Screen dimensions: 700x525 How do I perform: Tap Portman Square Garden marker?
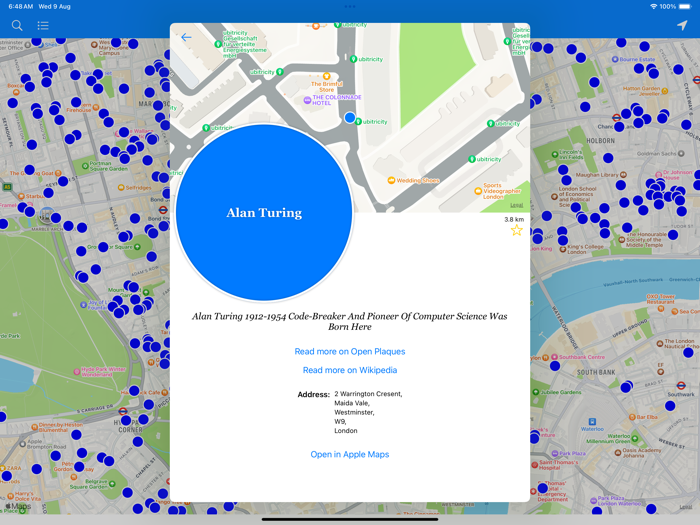pos(85,166)
